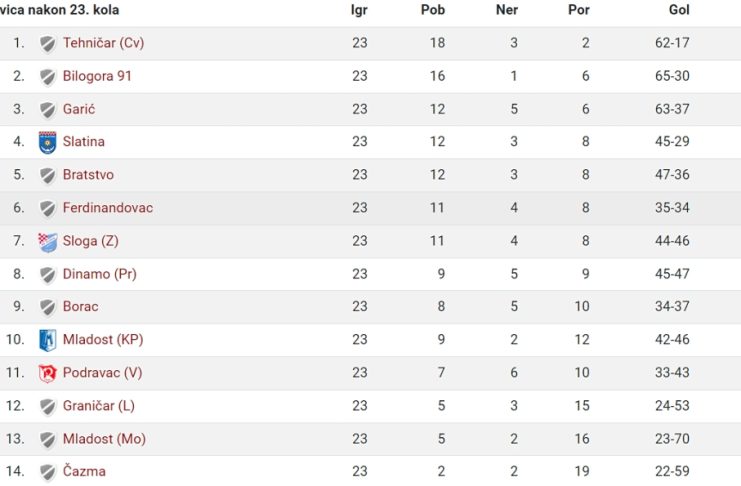
Task: Click Tehničar (Cv) grey shield icon
Action: click(x=47, y=44)
